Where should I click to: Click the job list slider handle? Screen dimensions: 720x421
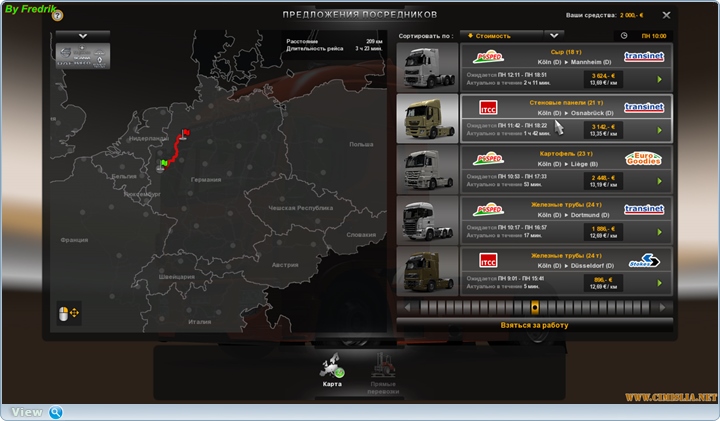pos(535,307)
